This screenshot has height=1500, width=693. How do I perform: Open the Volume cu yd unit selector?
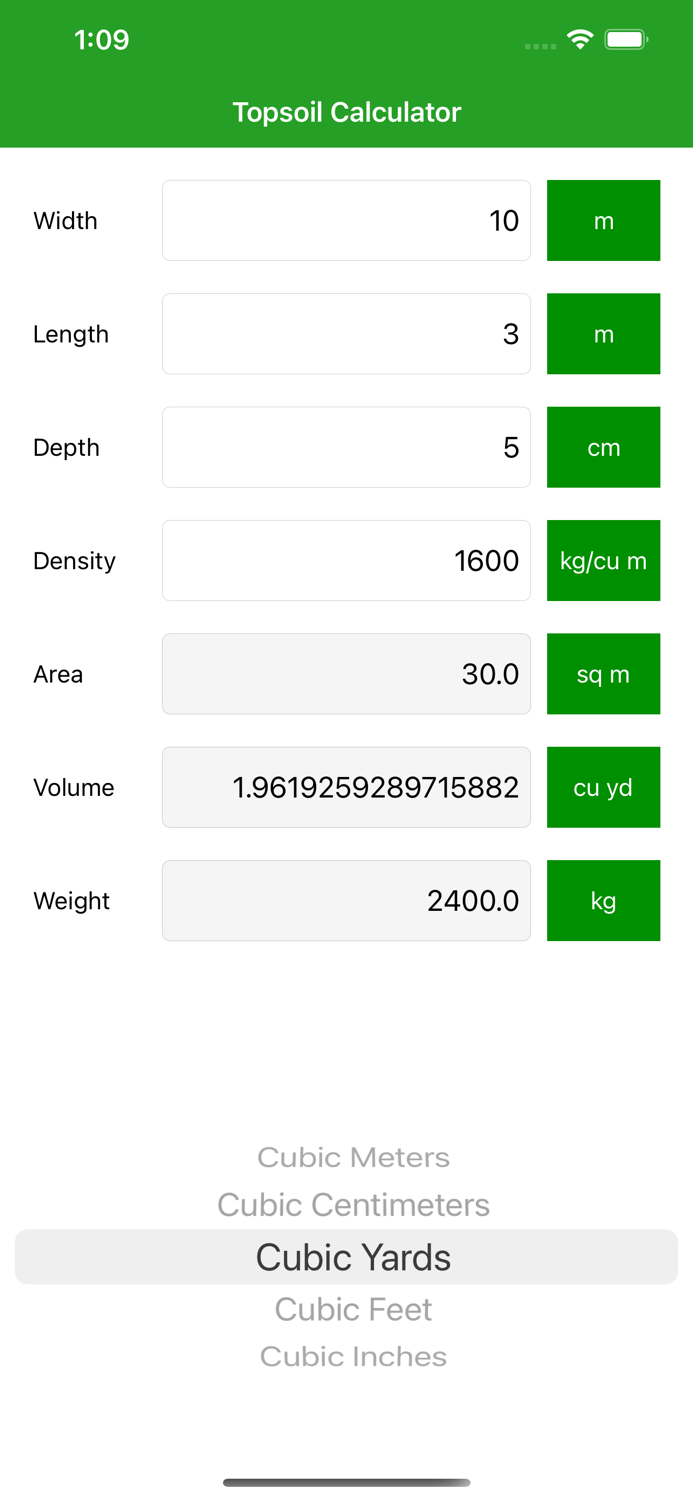pos(603,787)
